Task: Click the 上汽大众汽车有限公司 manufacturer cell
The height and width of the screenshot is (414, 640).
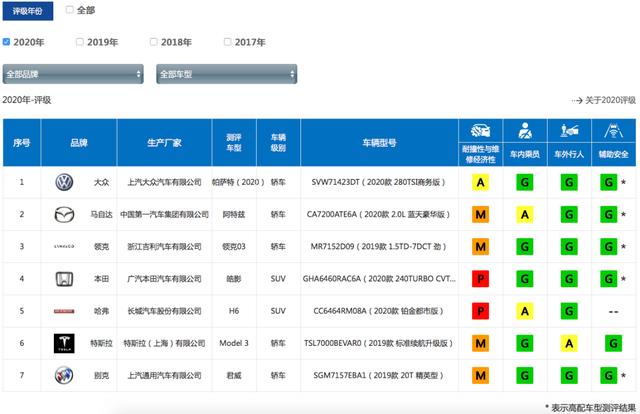Action: pos(164,182)
